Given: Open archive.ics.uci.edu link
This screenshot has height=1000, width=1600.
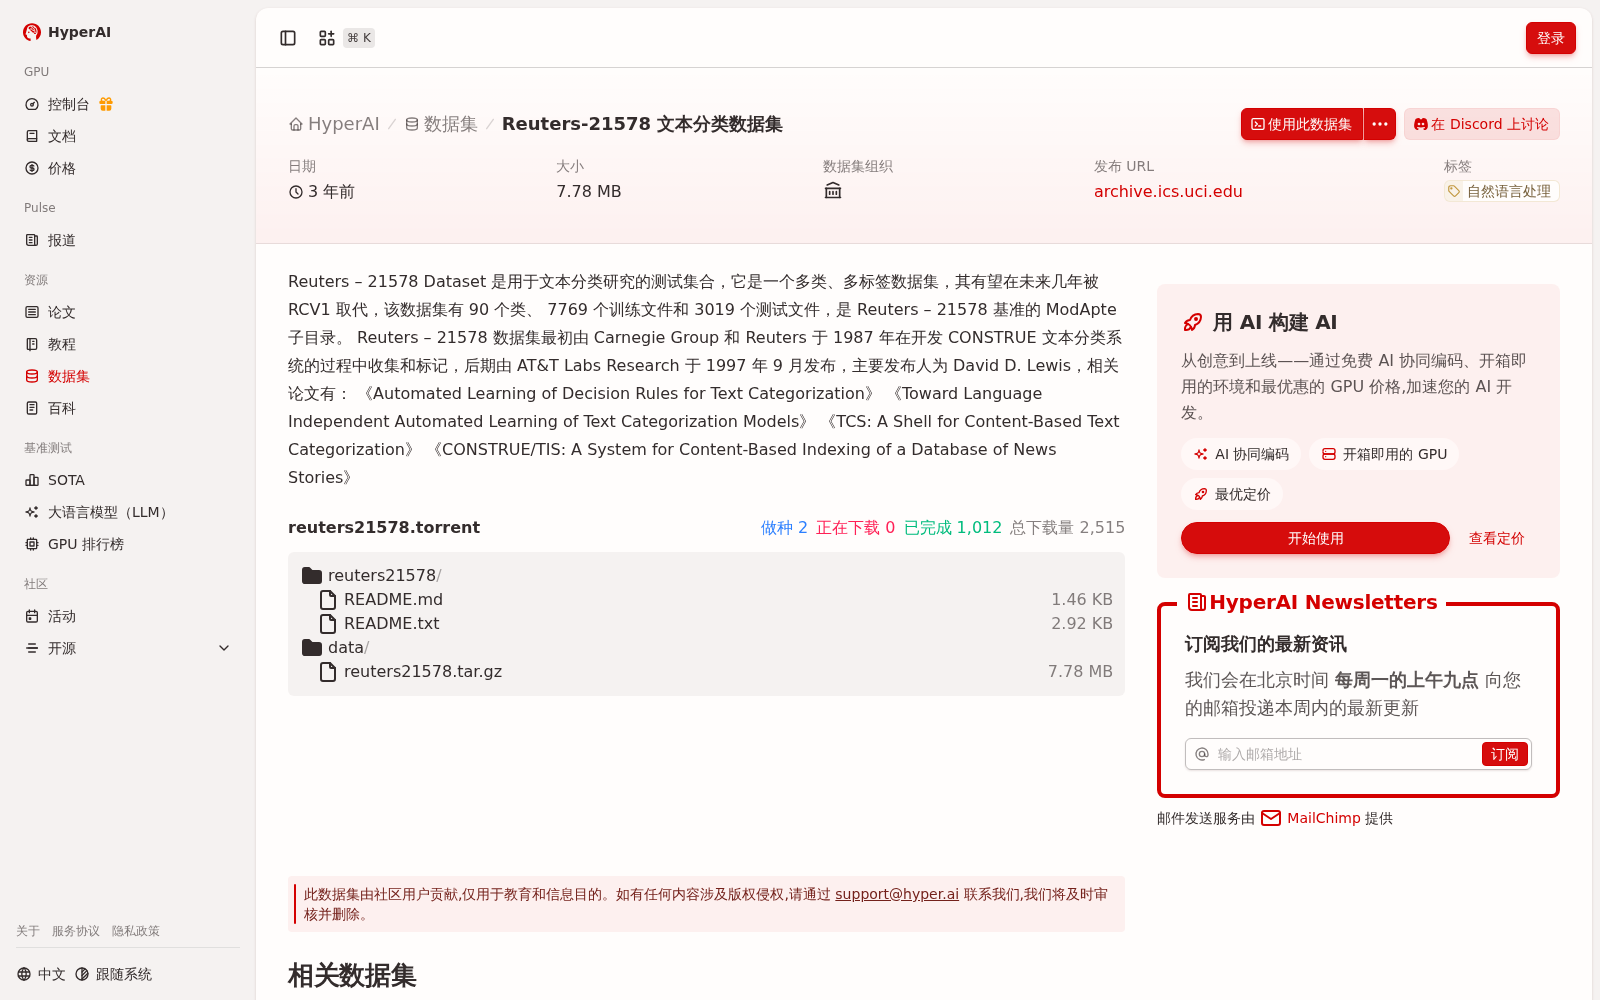Looking at the screenshot, I should [1168, 191].
